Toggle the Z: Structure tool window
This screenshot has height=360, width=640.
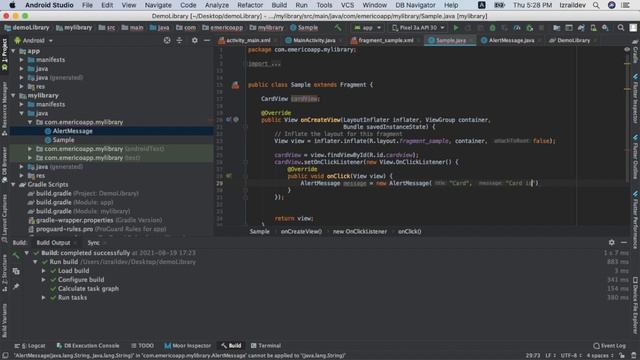[x=4, y=273]
